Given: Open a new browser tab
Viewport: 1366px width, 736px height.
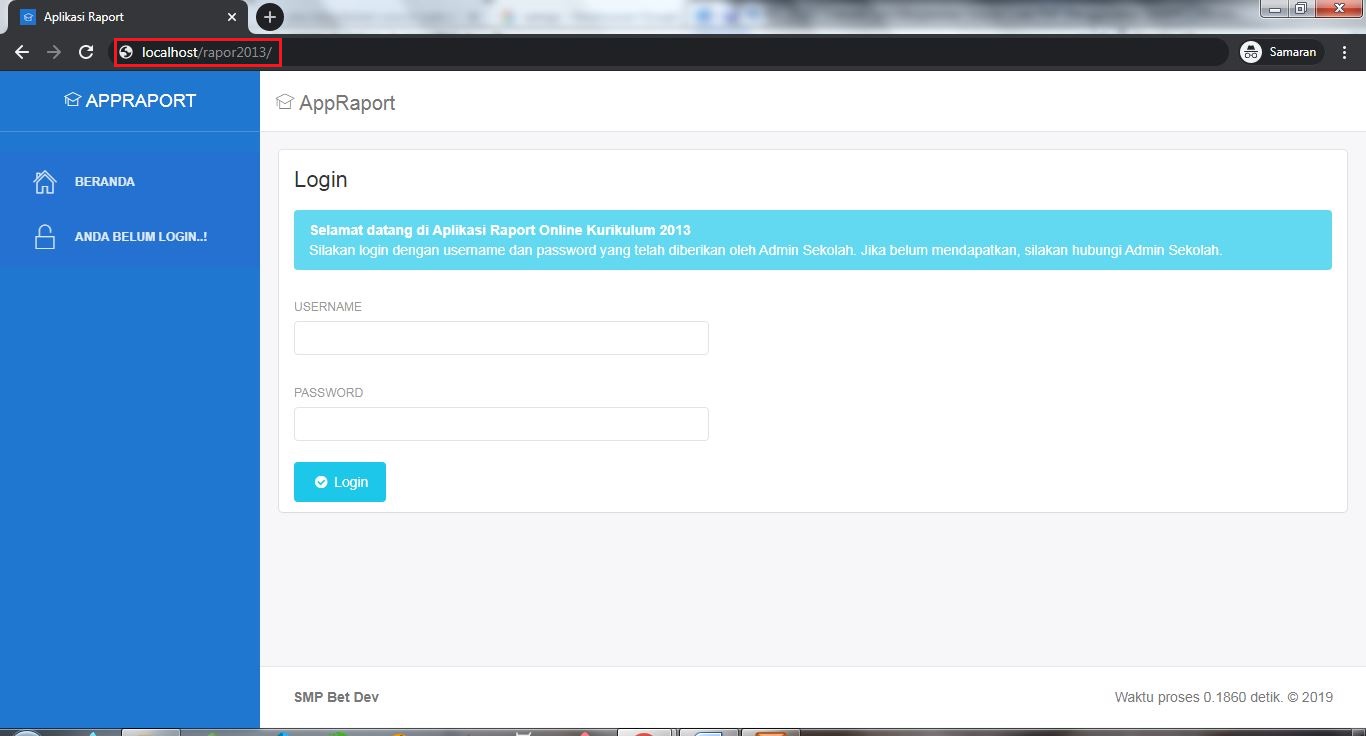Looking at the screenshot, I should click(x=268, y=16).
